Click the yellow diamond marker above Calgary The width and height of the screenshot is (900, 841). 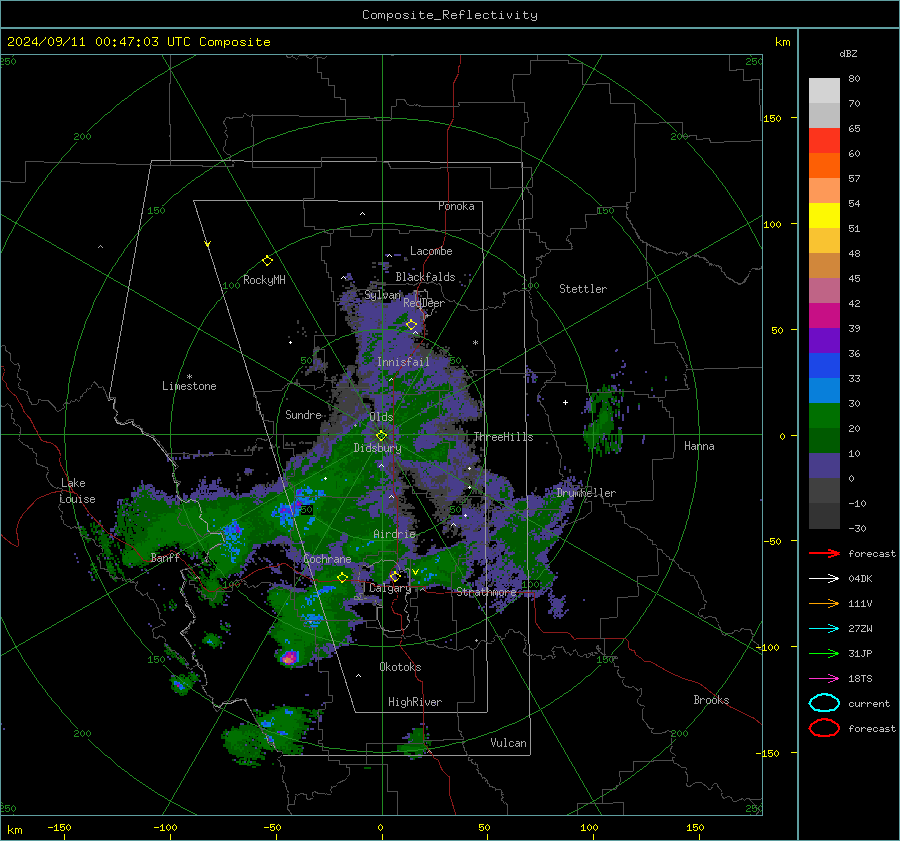coord(395,576)
